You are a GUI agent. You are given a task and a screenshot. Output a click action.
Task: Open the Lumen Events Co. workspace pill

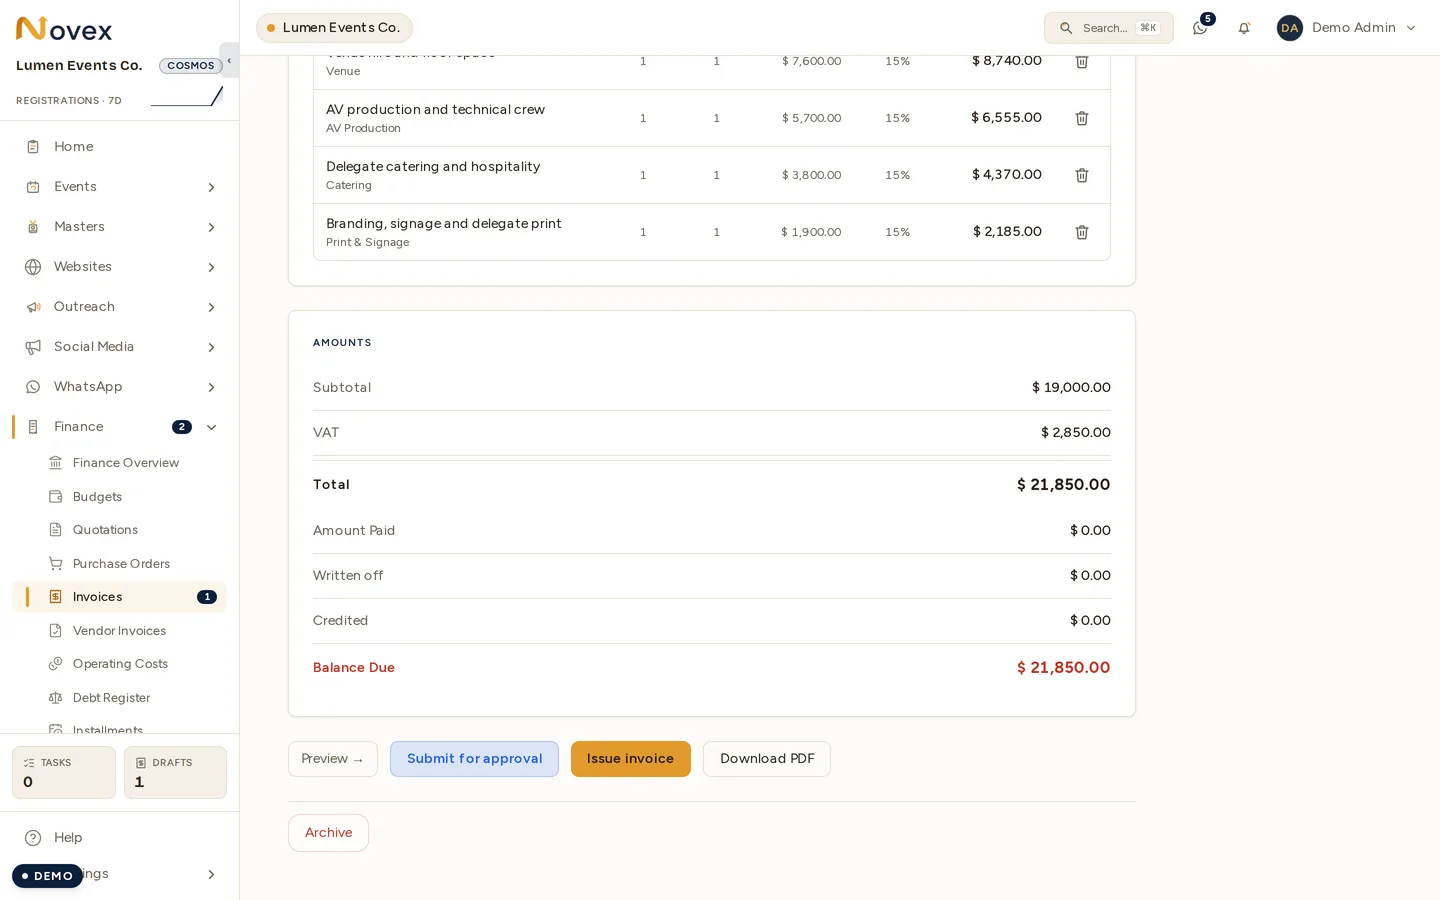tap(334, 28)
